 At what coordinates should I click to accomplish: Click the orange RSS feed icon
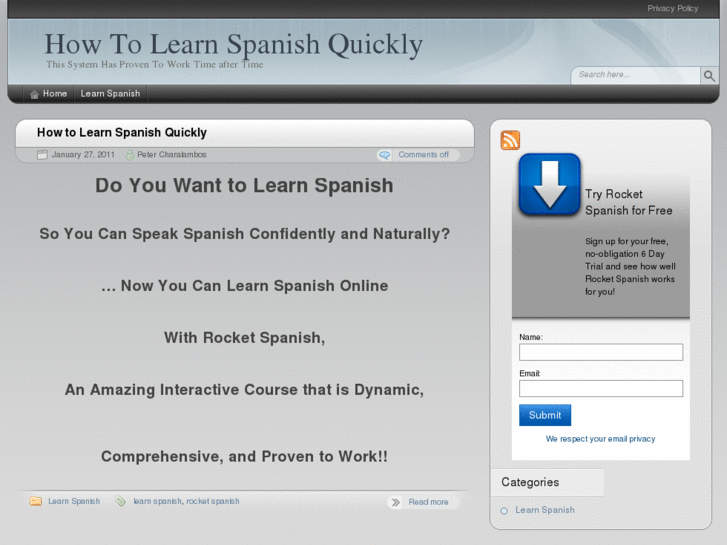(x=510, y=140)
